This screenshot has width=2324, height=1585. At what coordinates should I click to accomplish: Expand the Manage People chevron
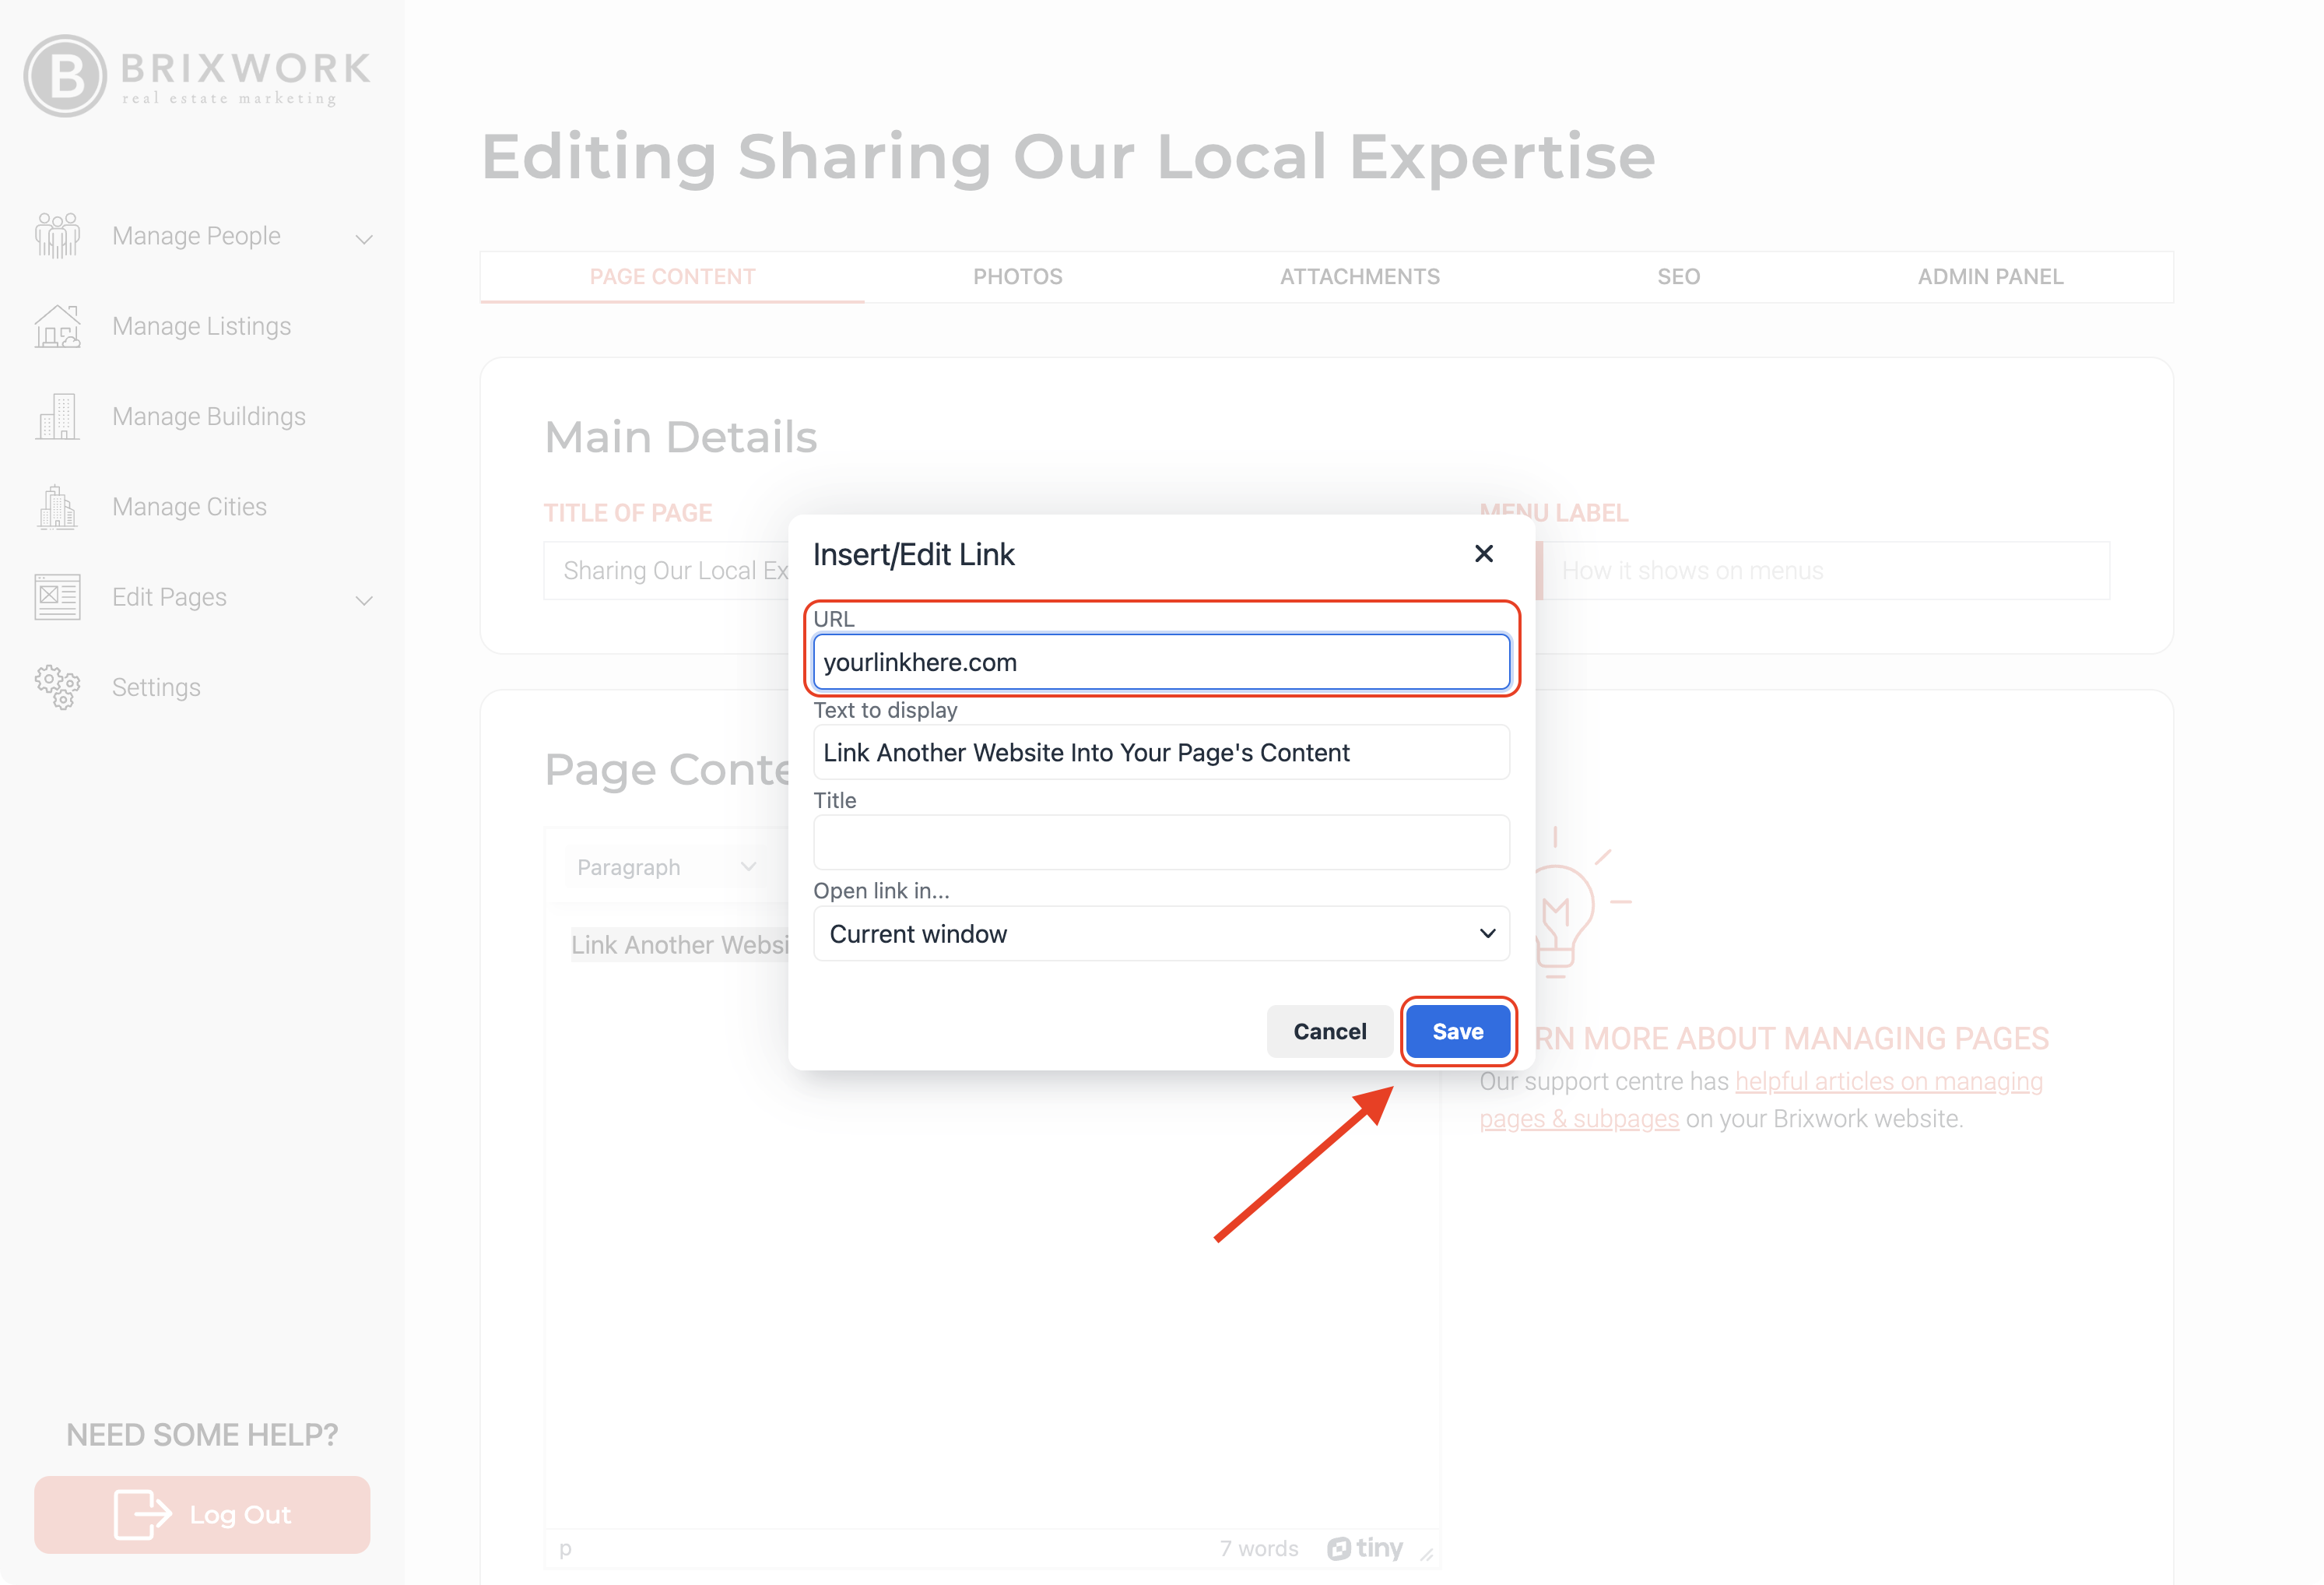click(364, 239)
